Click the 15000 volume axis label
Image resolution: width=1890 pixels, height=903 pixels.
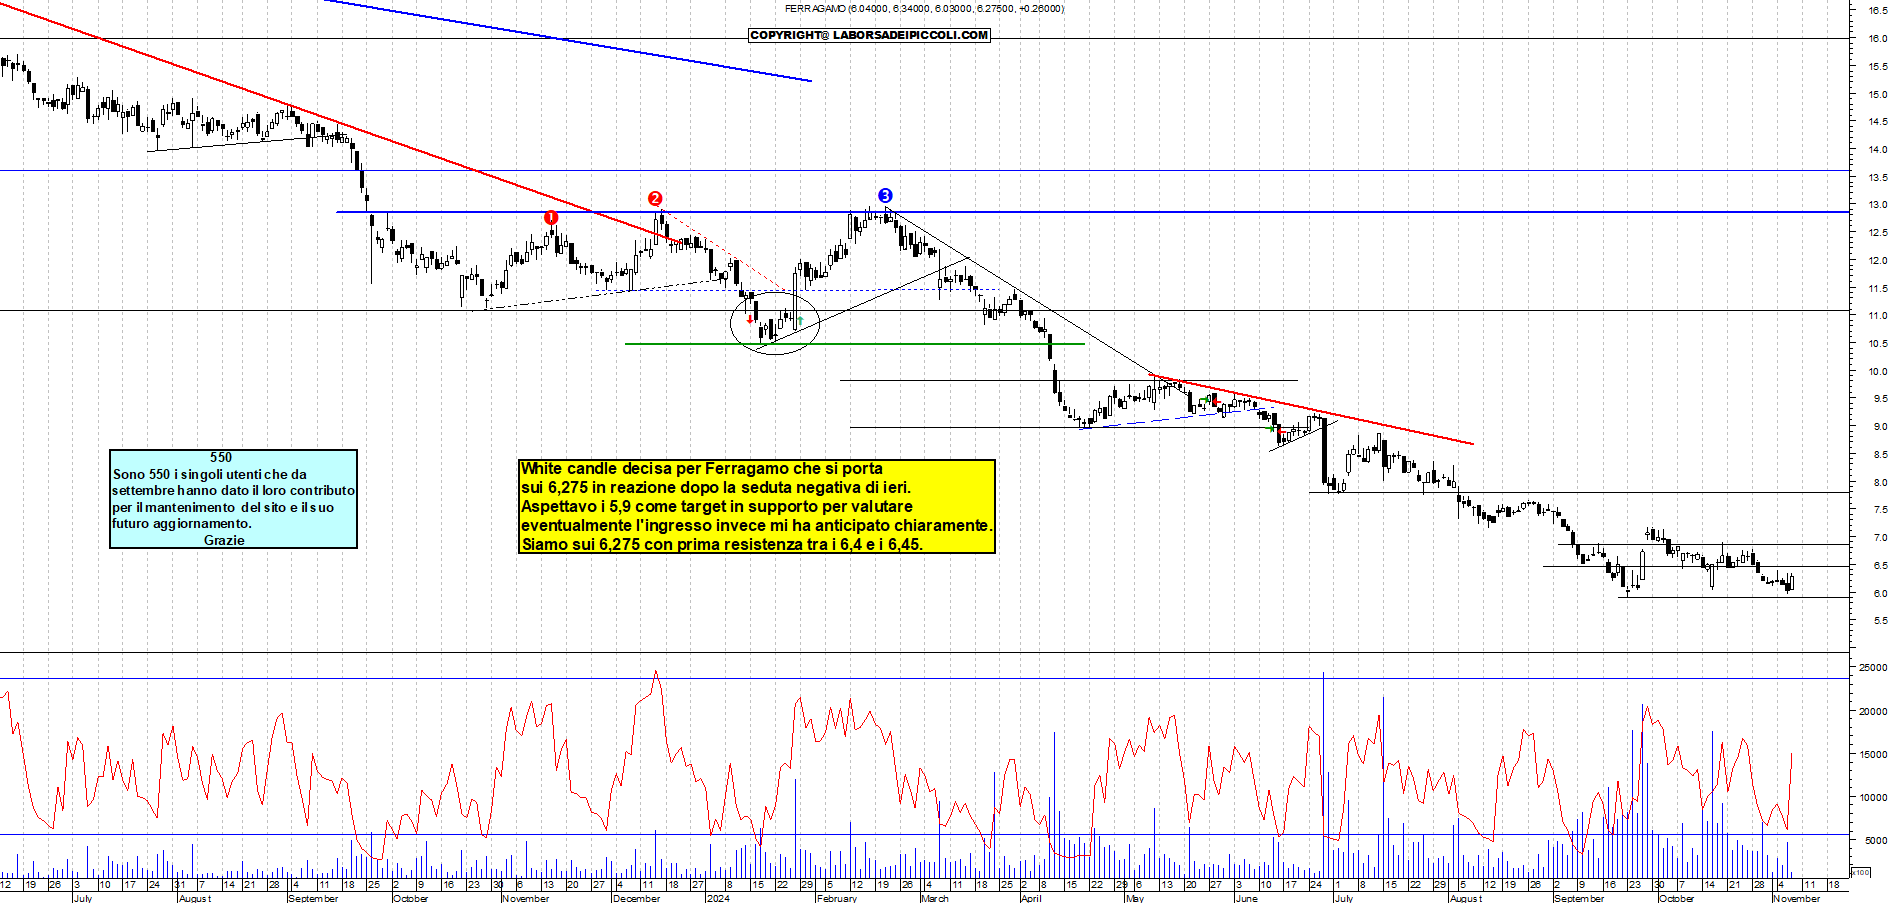click(1873, 755)
